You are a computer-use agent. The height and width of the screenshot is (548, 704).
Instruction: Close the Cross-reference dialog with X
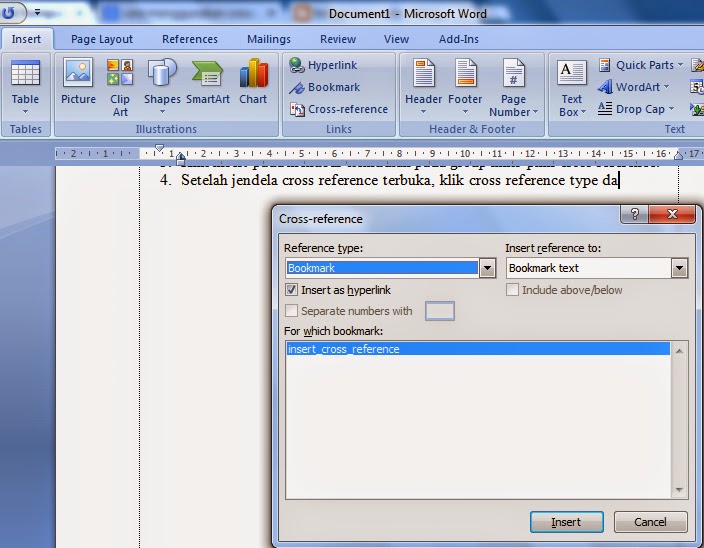click(672, 214)
